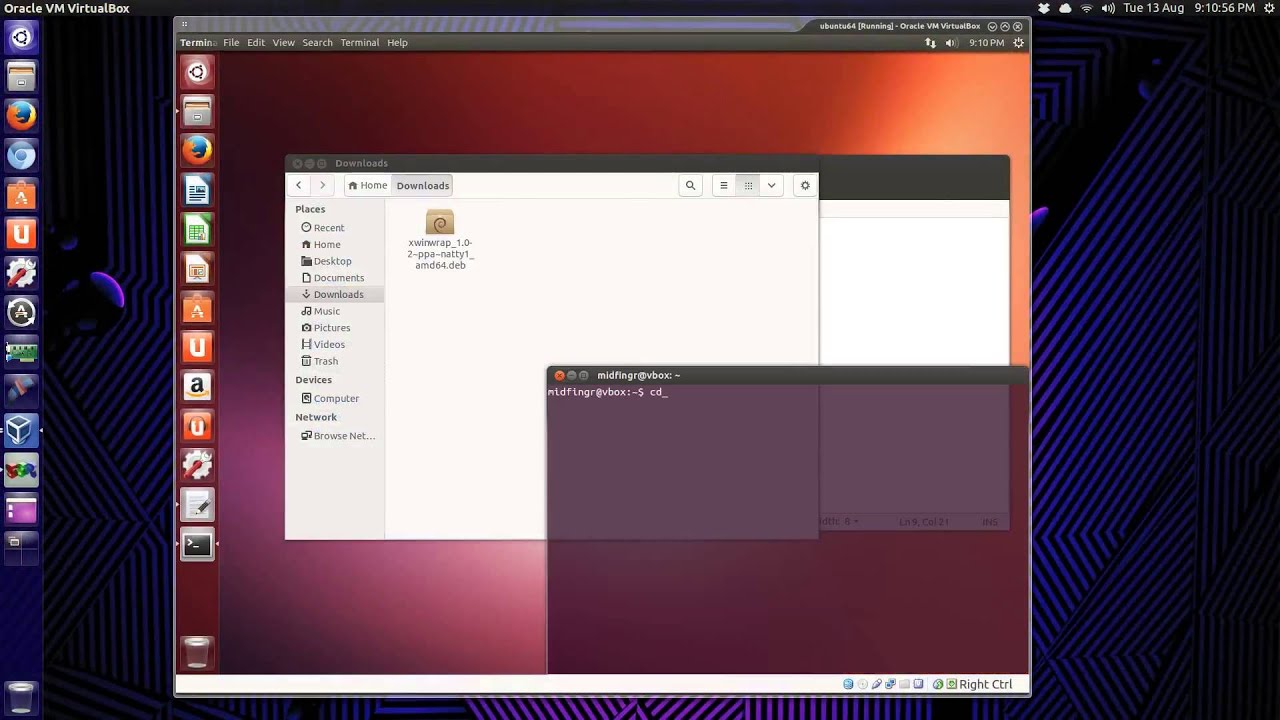Open VirtualBox cube icon in host dock
Image resolution: width=1280 pixels, height=720 pixels.
coord(21,430)
